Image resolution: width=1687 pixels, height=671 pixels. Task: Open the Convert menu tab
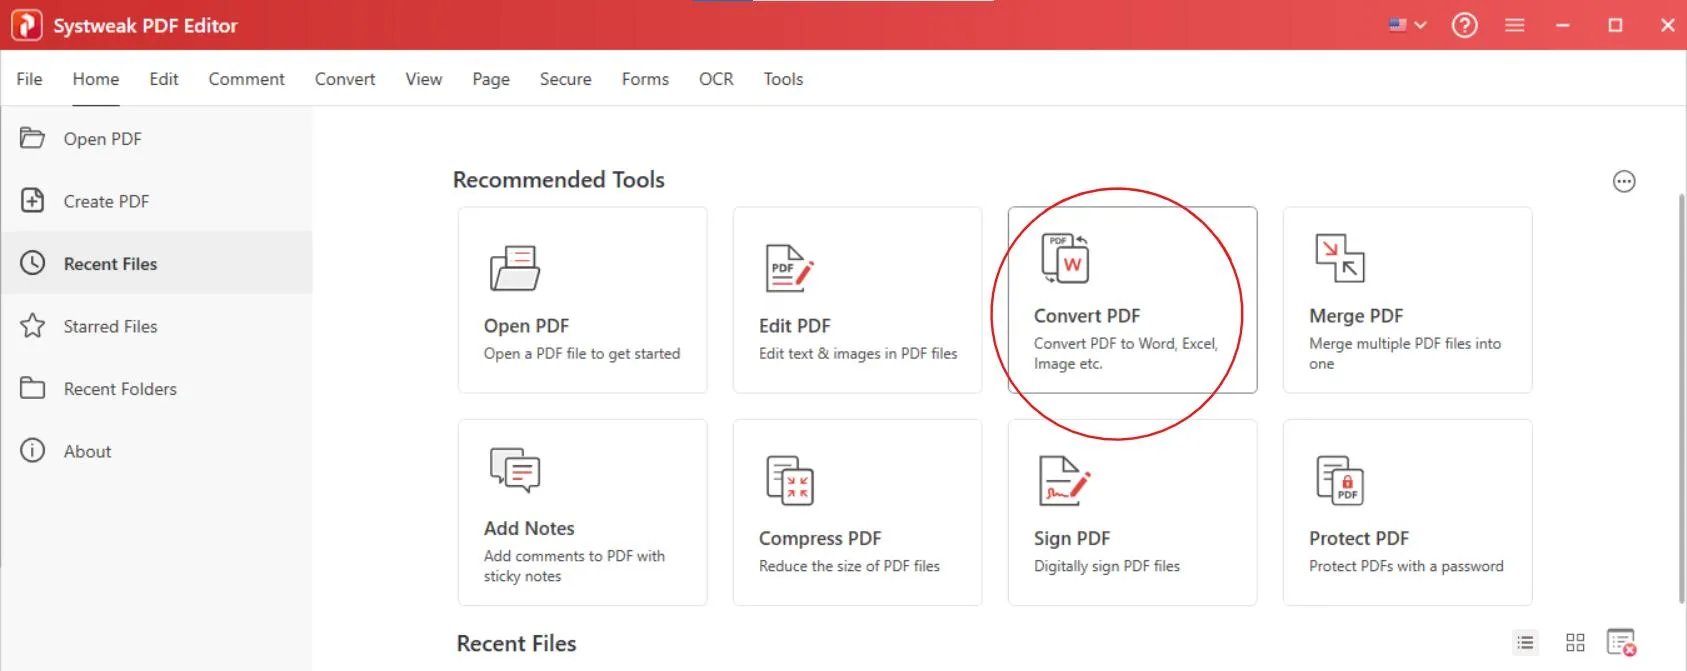point(344,79)
